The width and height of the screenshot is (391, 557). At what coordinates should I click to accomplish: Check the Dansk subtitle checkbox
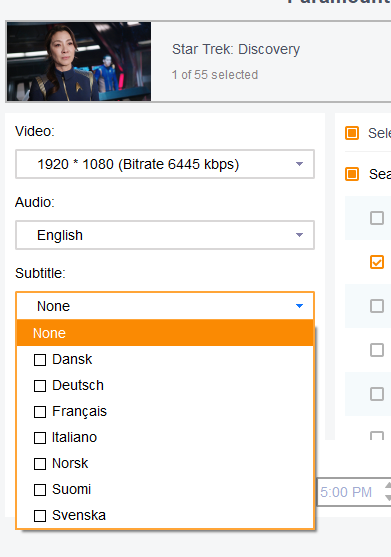[40, 360]
